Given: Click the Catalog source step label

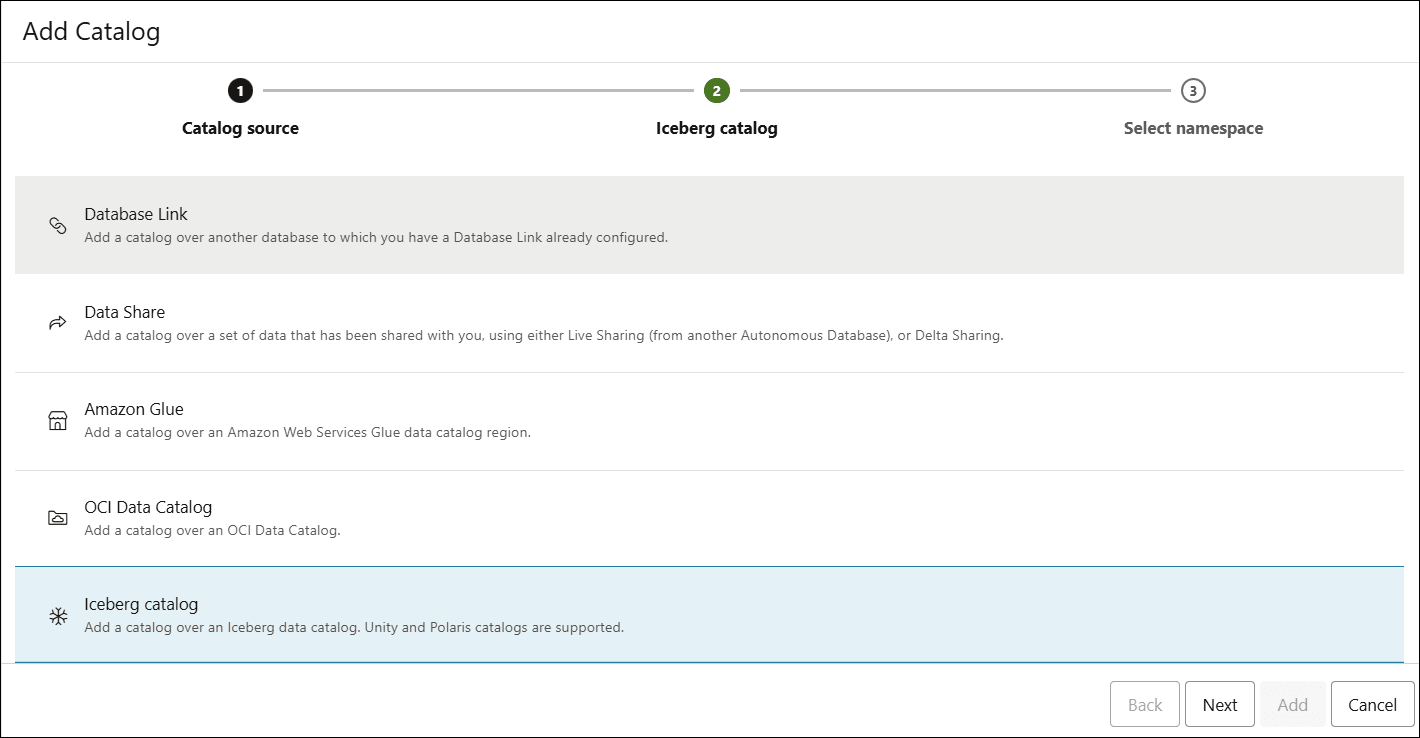Looking at the screenshot, I should [x=240, y=128].
